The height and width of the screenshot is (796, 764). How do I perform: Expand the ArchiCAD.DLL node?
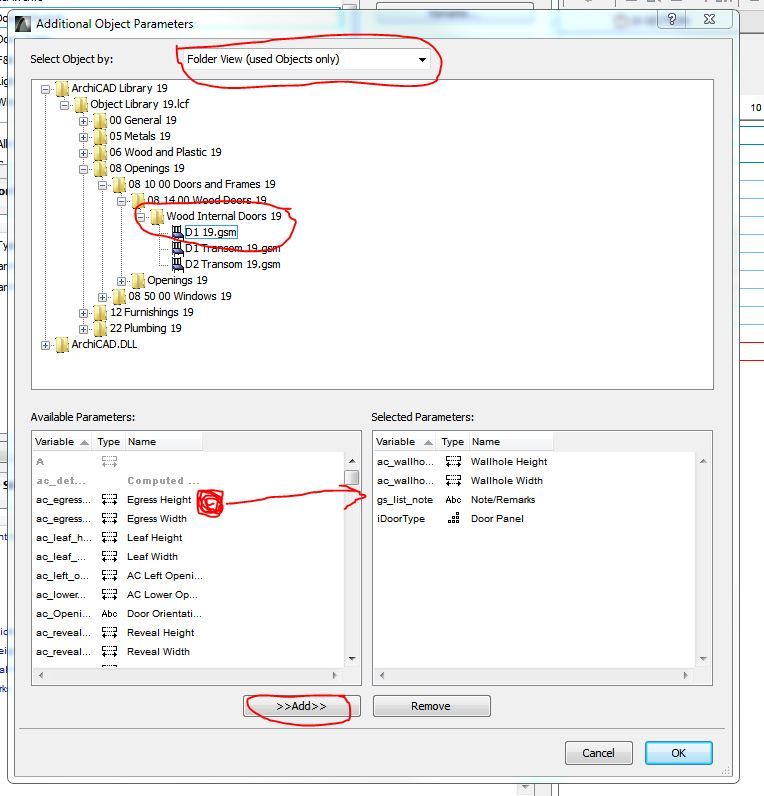46,345
